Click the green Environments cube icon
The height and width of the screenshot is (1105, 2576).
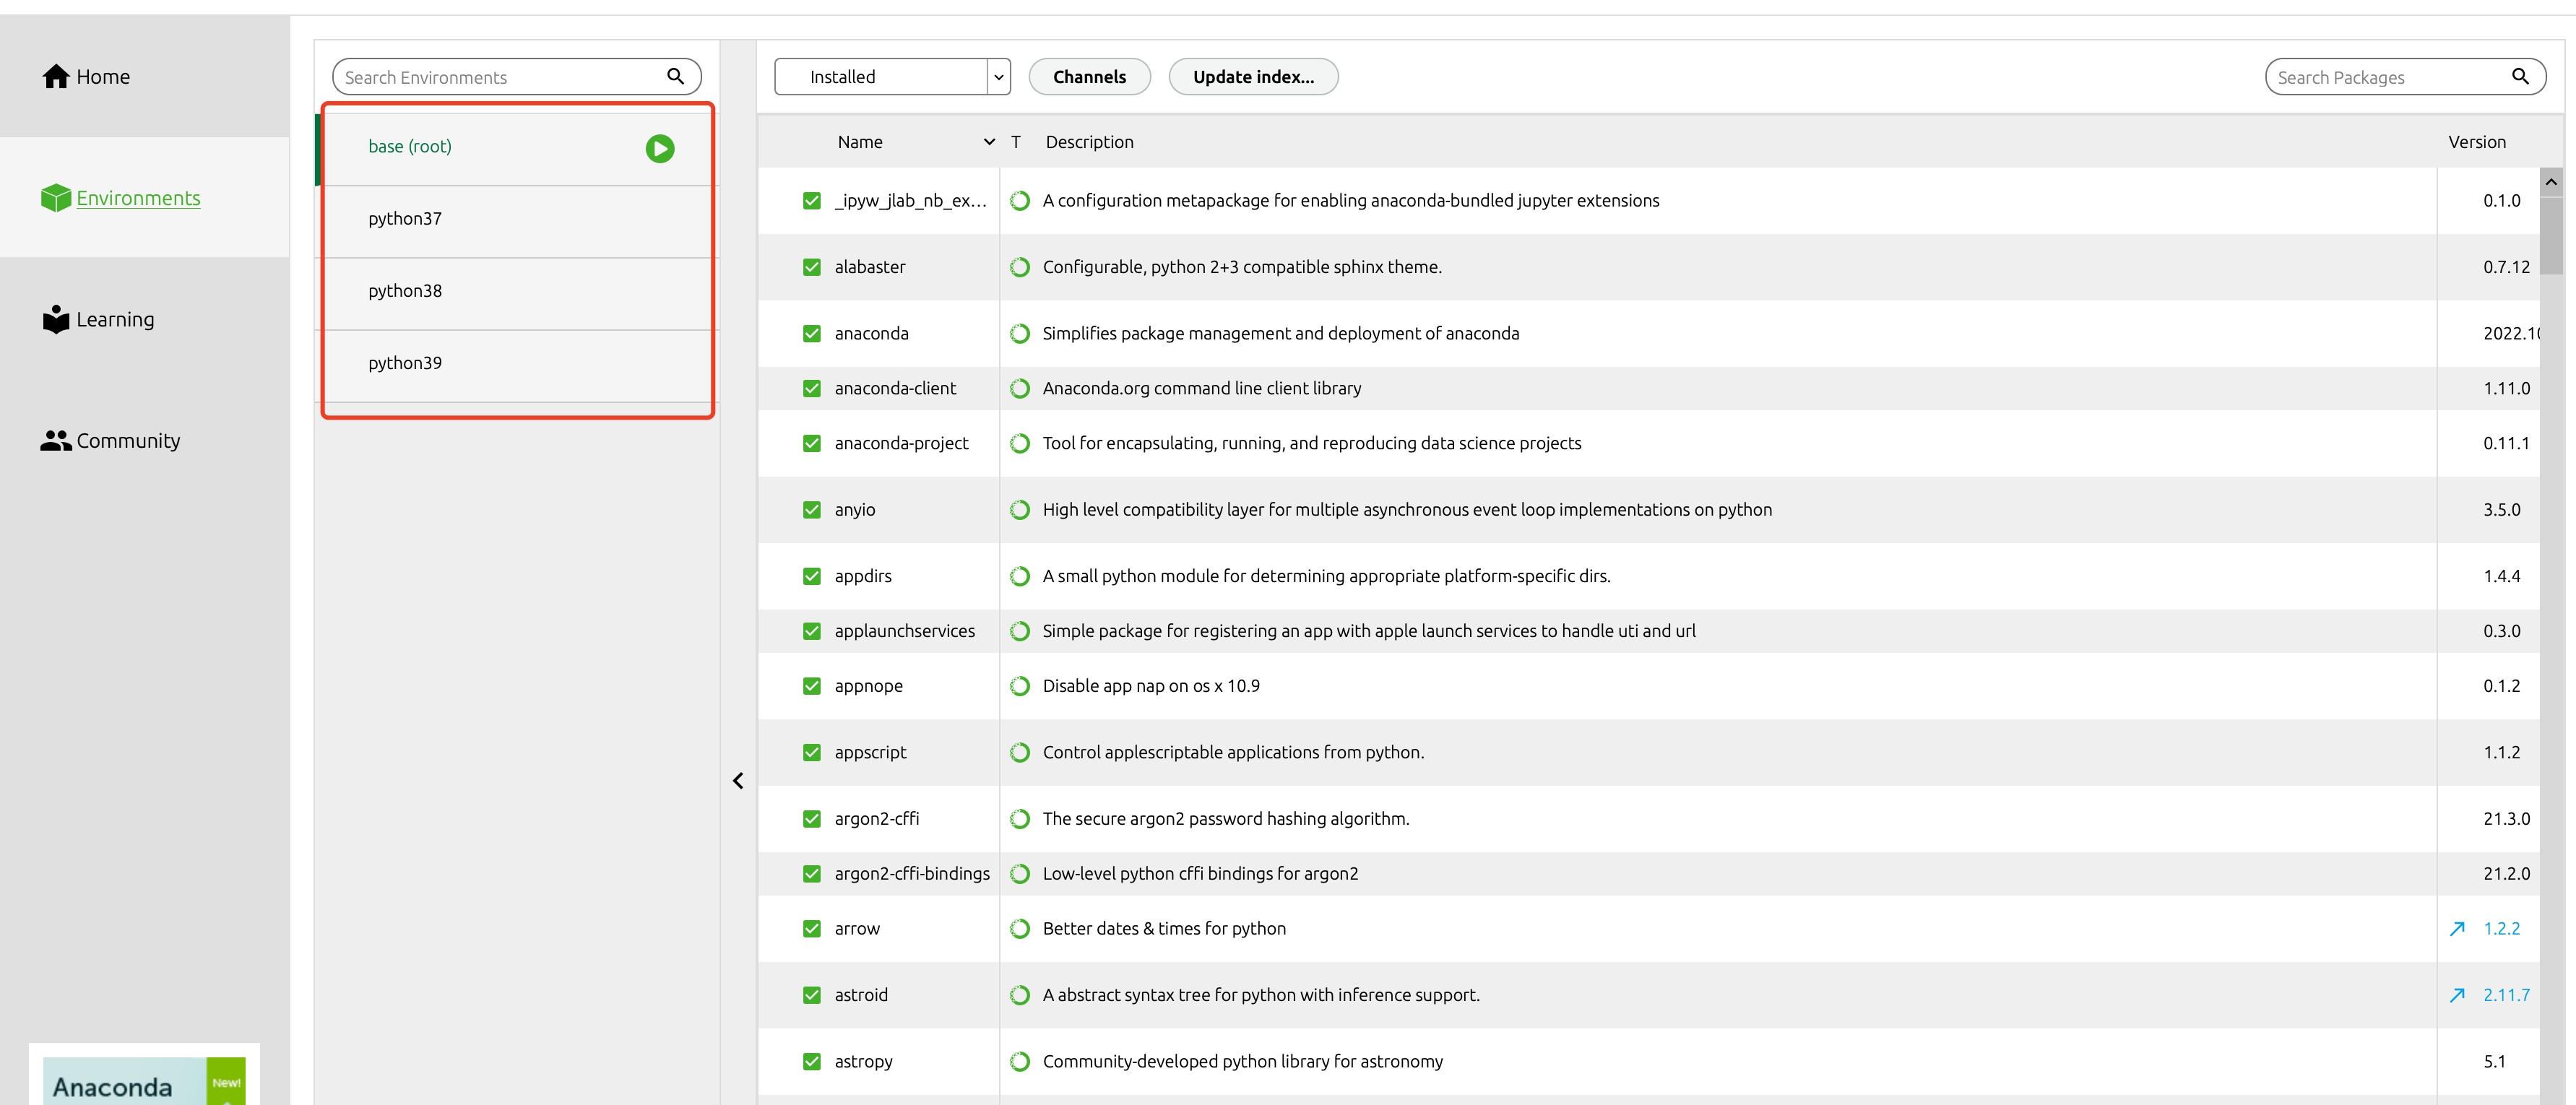56,198
